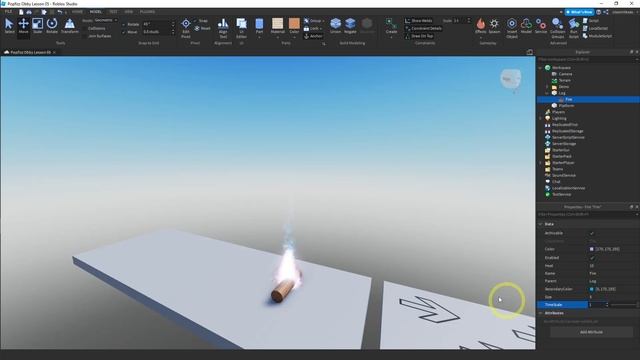Click the What's New button
Viewport: 640px width, 360px height.
pyautogui.click(x=579, y=12)
